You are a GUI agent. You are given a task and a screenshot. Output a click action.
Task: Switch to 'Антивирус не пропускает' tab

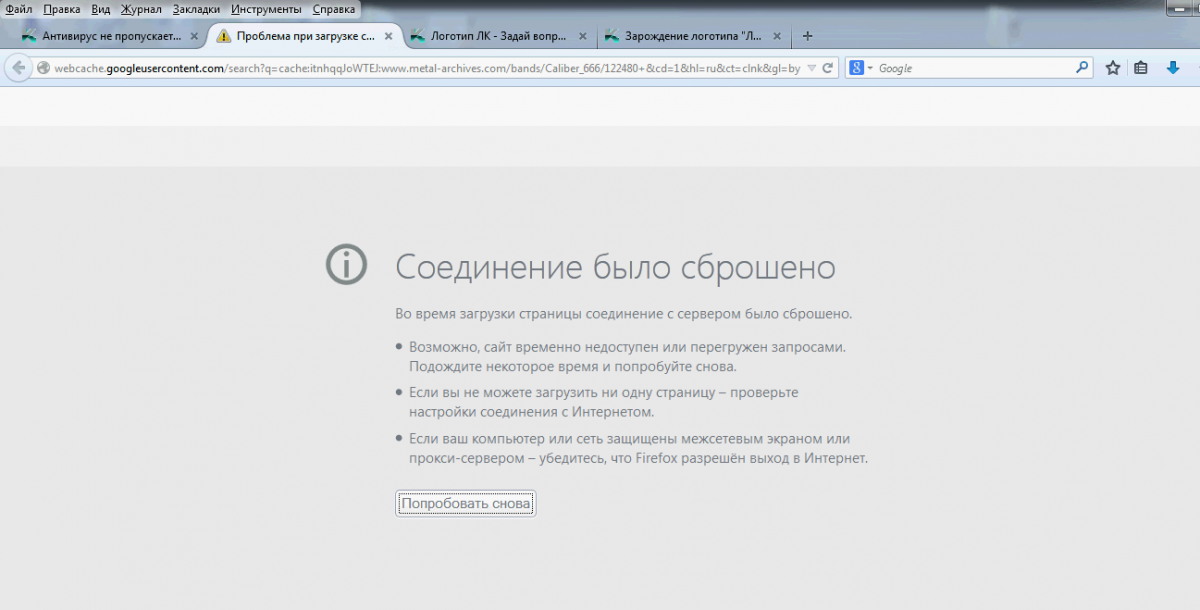click(x=110, y=36)
